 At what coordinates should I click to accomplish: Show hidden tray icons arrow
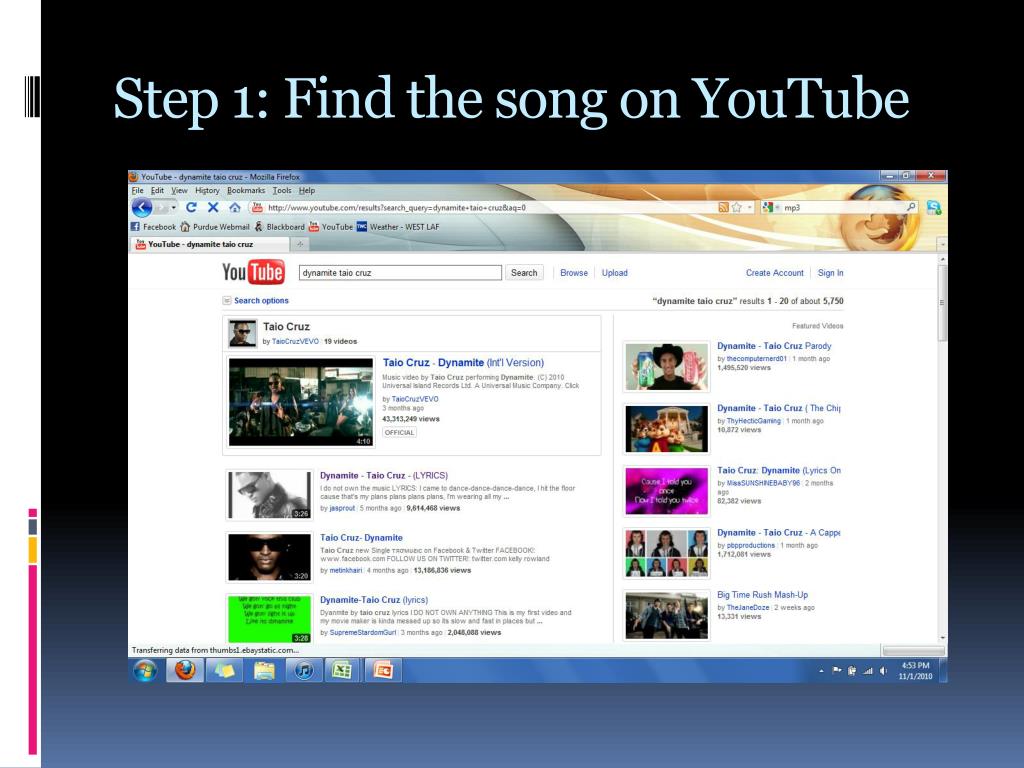(x=821, y=671)
